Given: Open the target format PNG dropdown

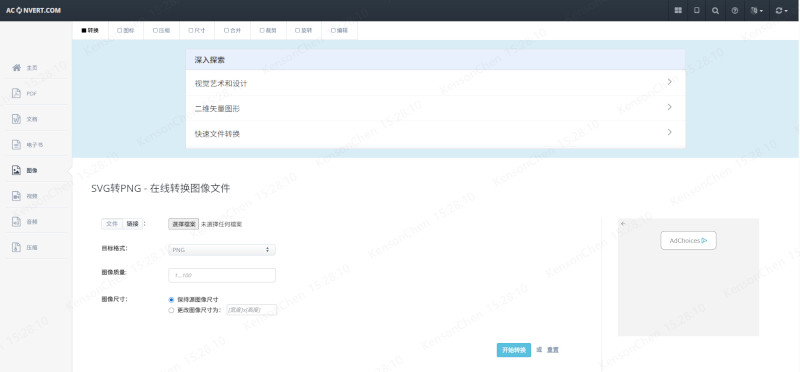Looking at the screenshot, I should click(222, 250).
